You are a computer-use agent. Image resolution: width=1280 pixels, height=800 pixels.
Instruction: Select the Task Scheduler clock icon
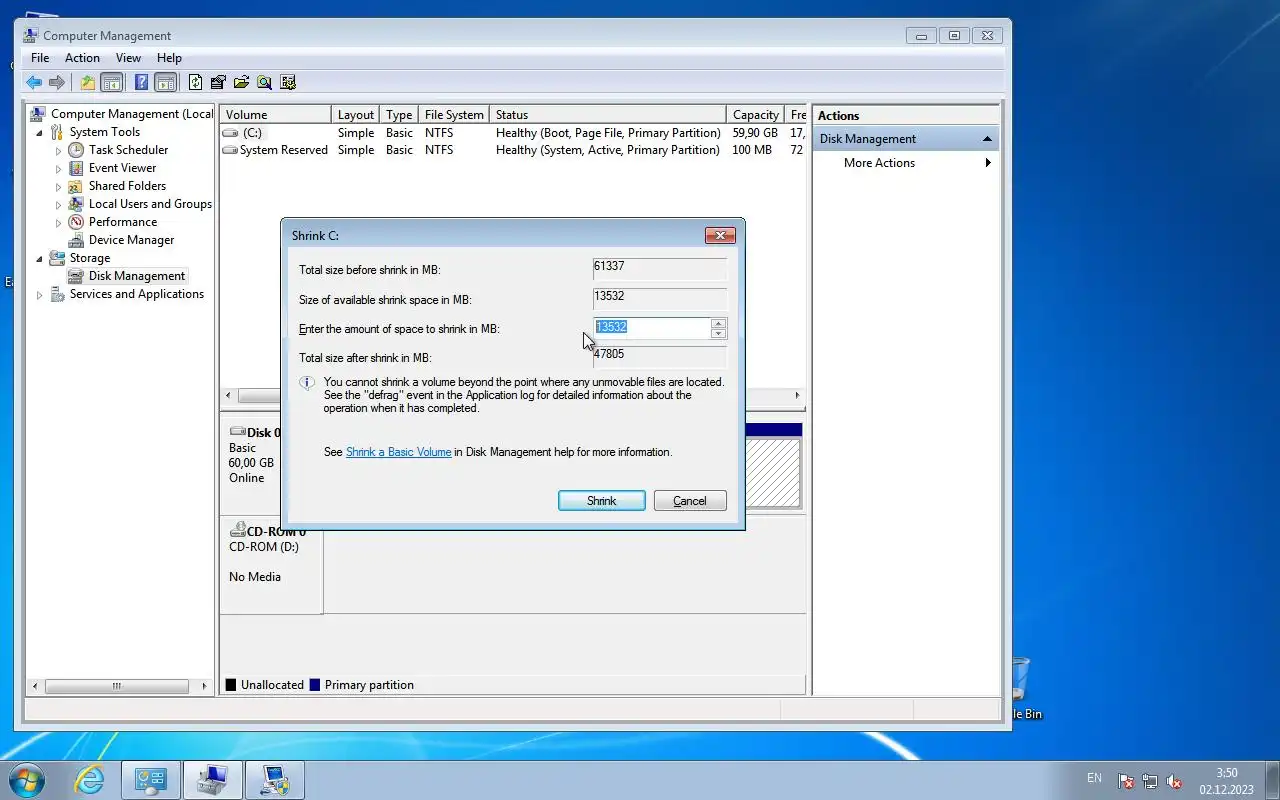tap(76, 150)
